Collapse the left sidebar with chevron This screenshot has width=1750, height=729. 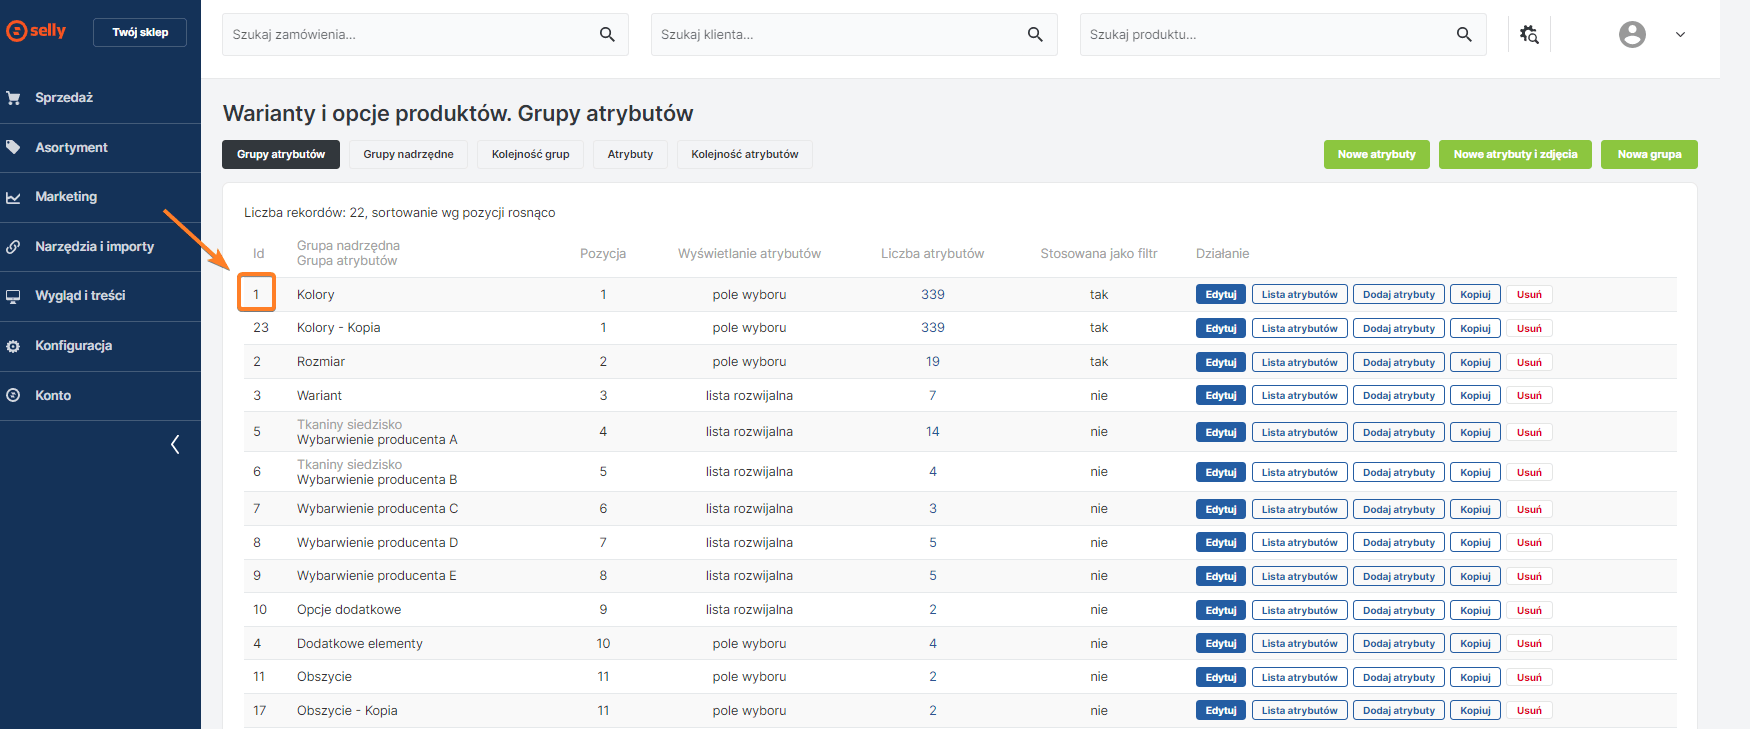click(x=175, y=444)
